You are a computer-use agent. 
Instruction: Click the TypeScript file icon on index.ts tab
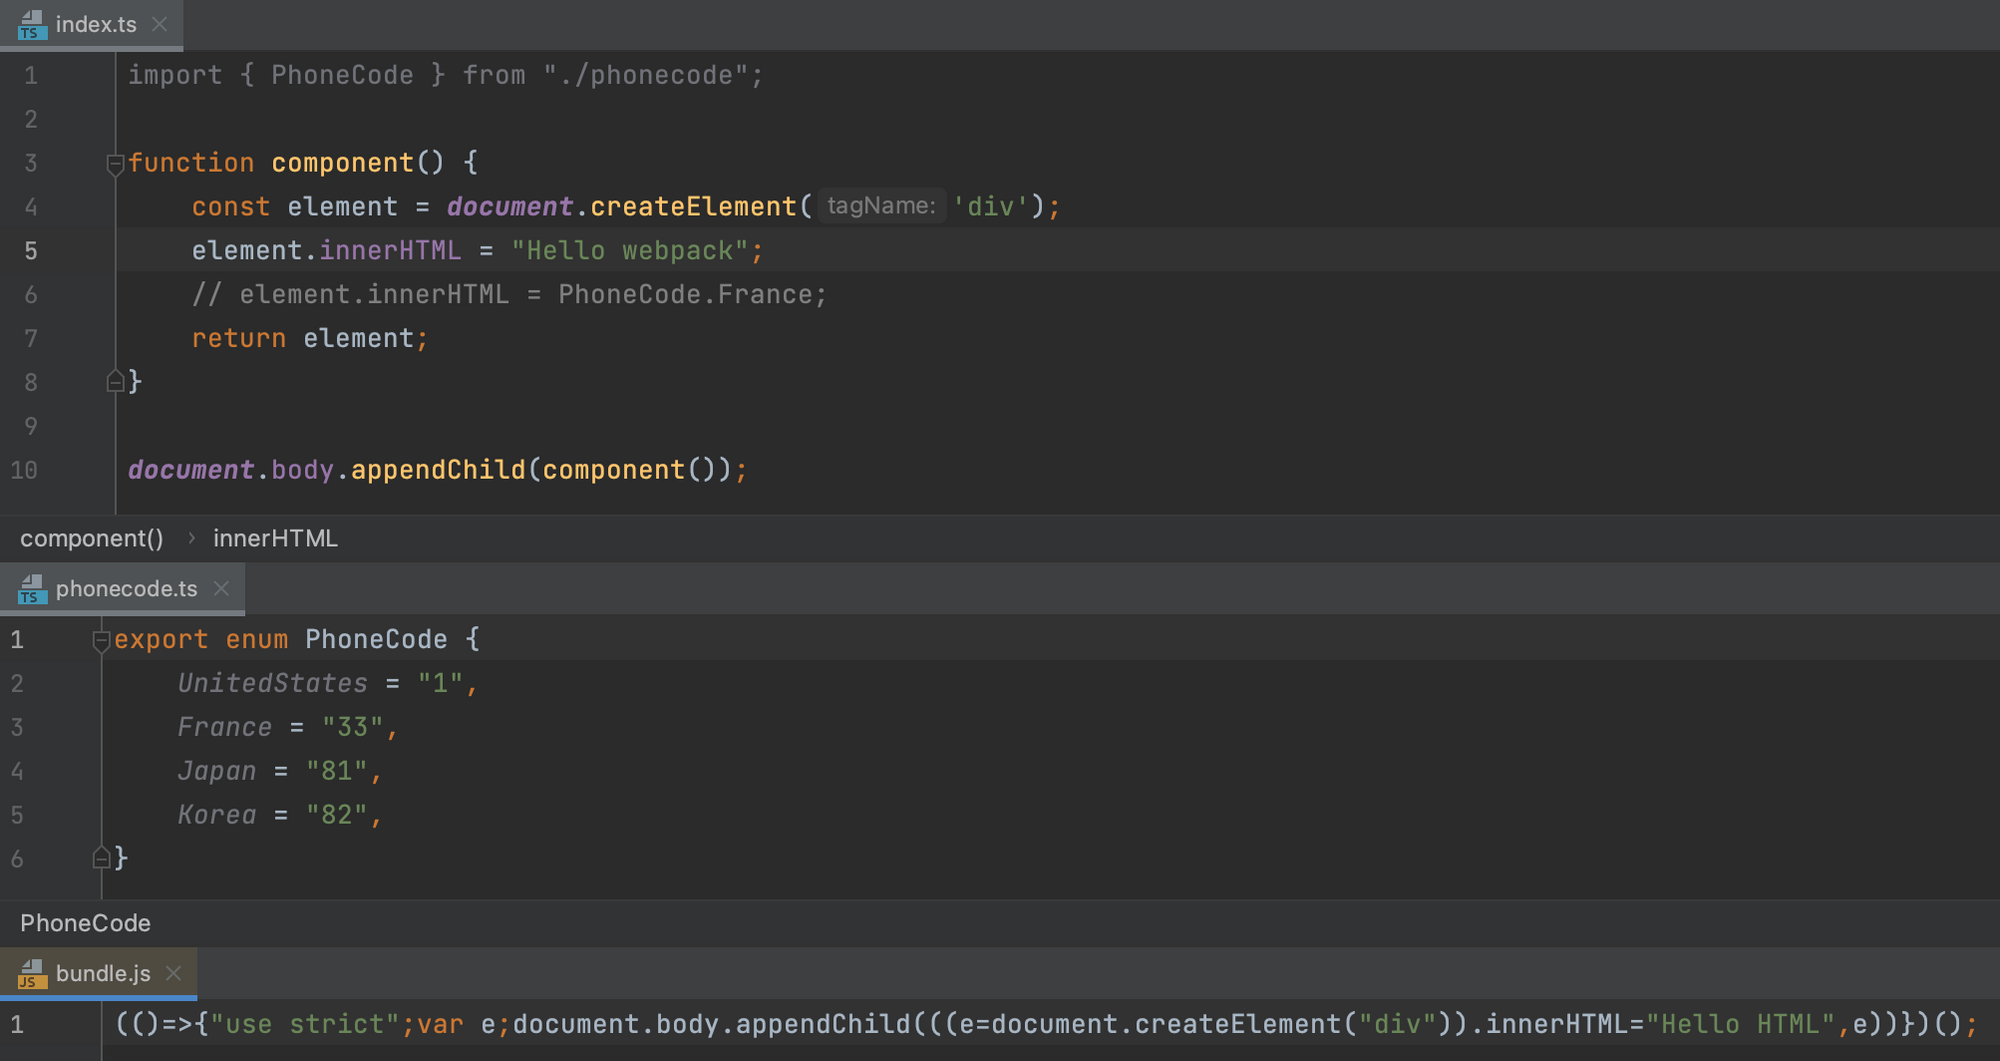[x=32, y=25]
